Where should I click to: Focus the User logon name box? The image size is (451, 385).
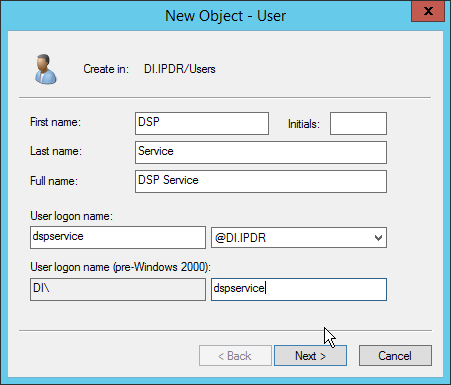coord(118,237)
